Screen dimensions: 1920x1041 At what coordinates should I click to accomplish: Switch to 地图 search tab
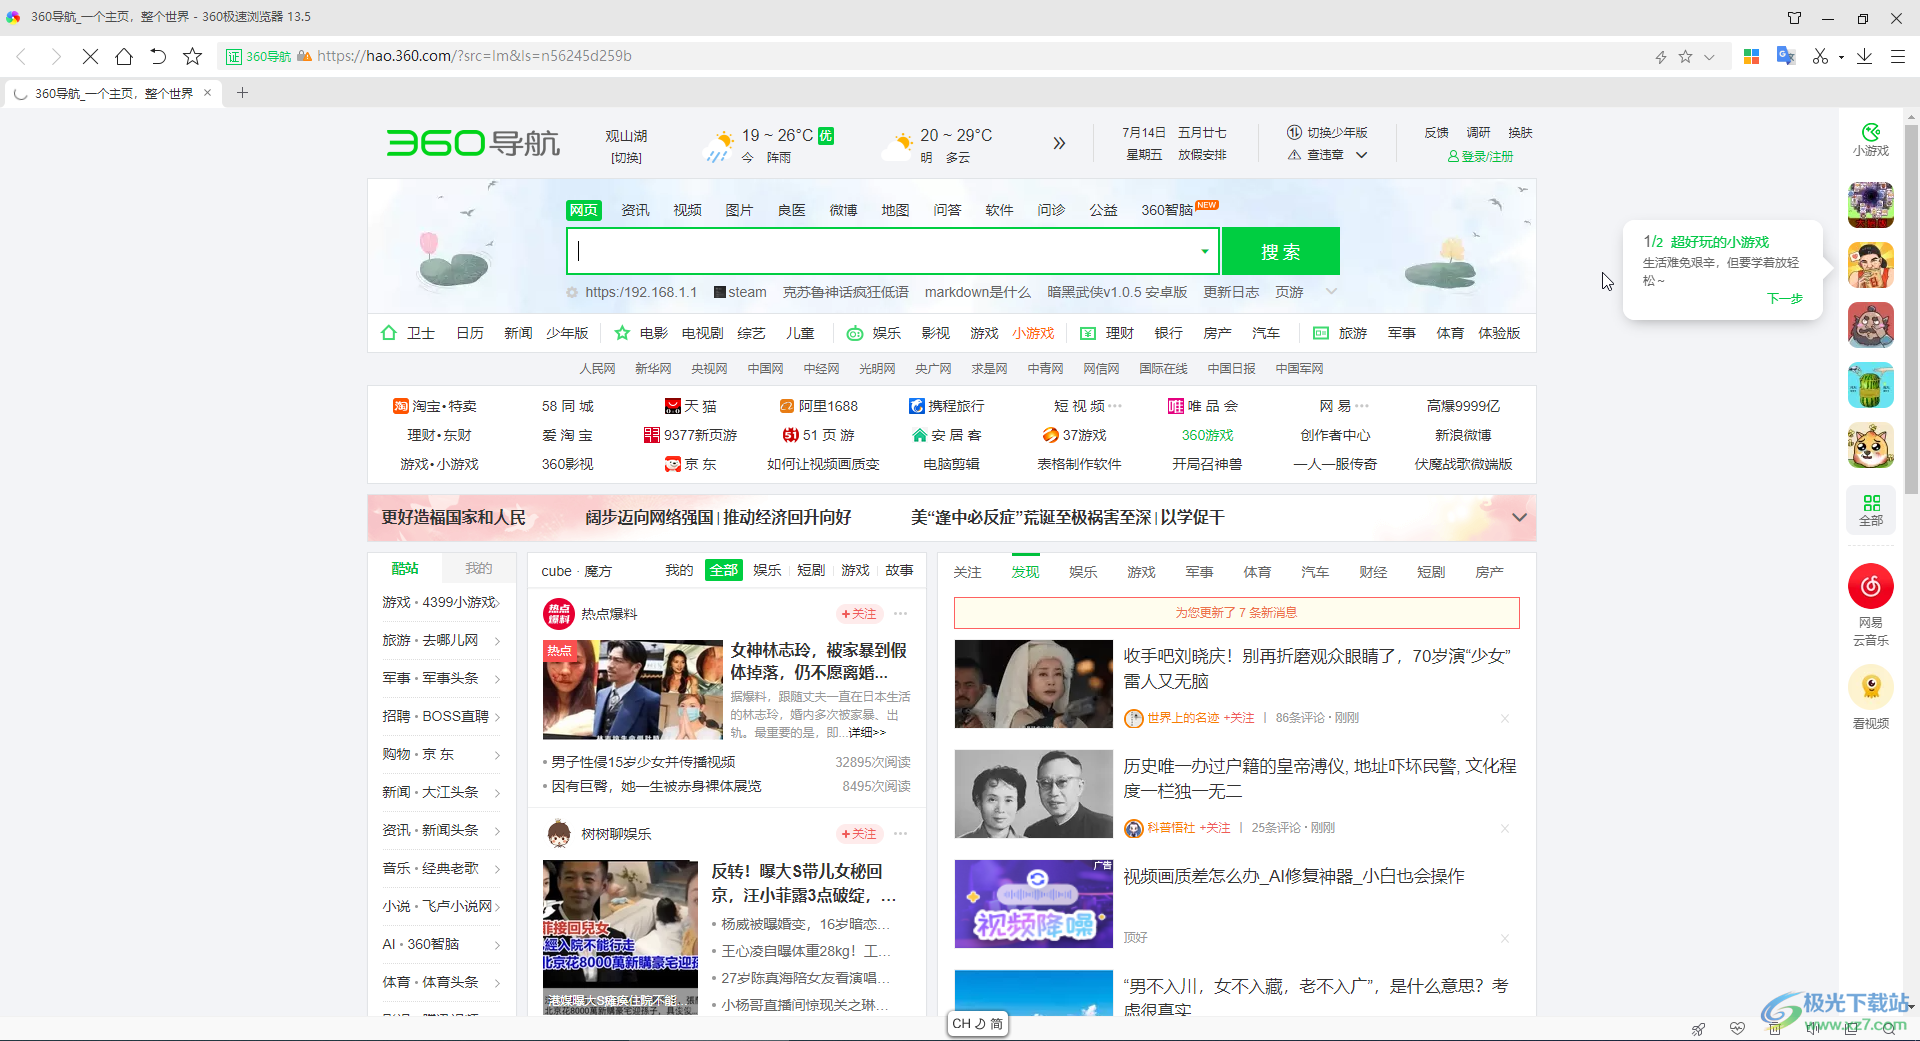(895, 210)
